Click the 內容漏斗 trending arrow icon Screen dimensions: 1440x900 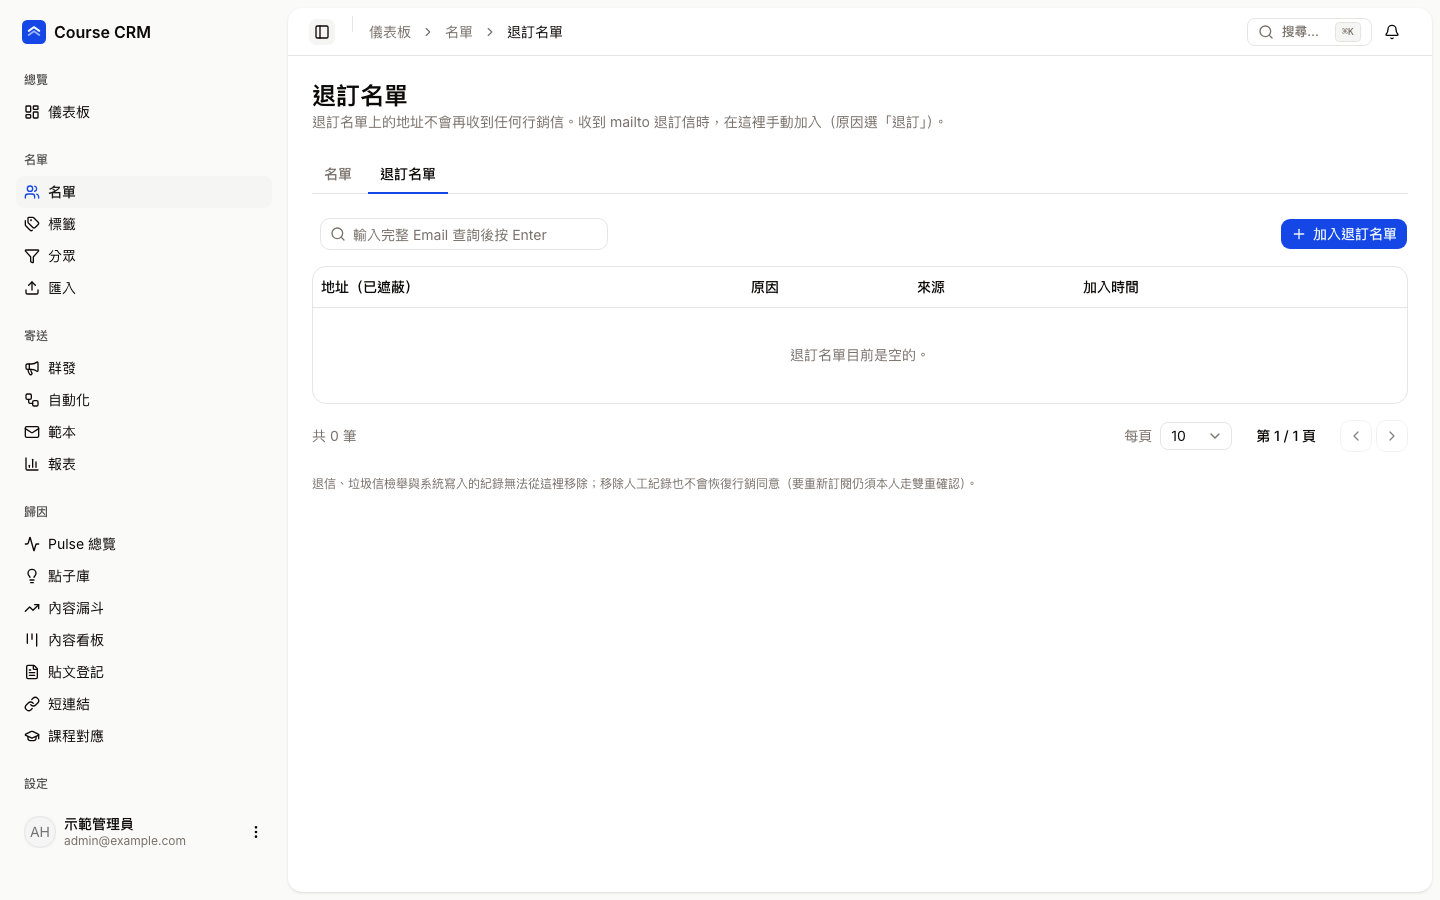(32, 608)
